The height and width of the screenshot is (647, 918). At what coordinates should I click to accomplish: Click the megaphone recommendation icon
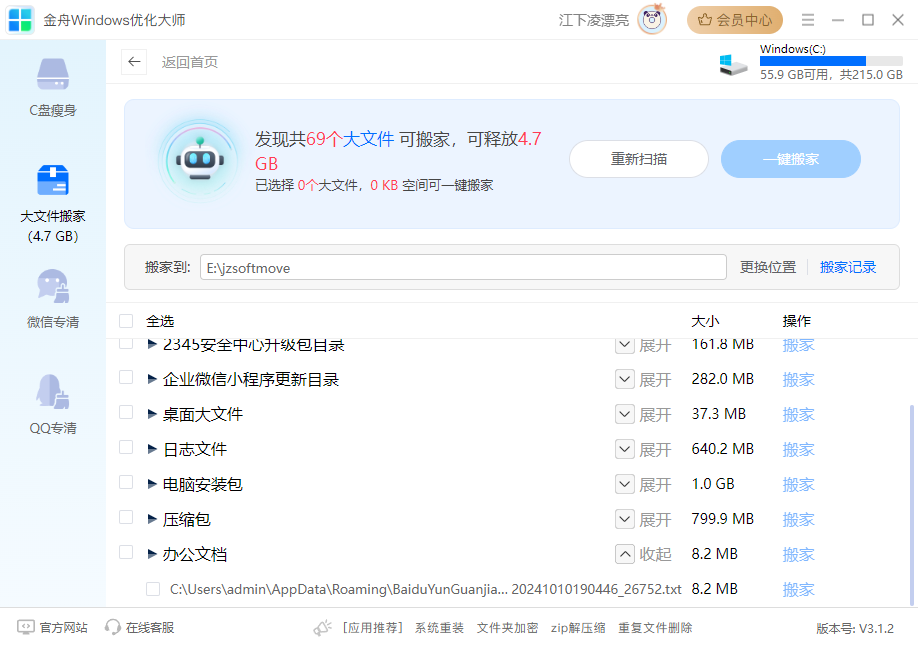pyautogui.click(x=323, y=628)
